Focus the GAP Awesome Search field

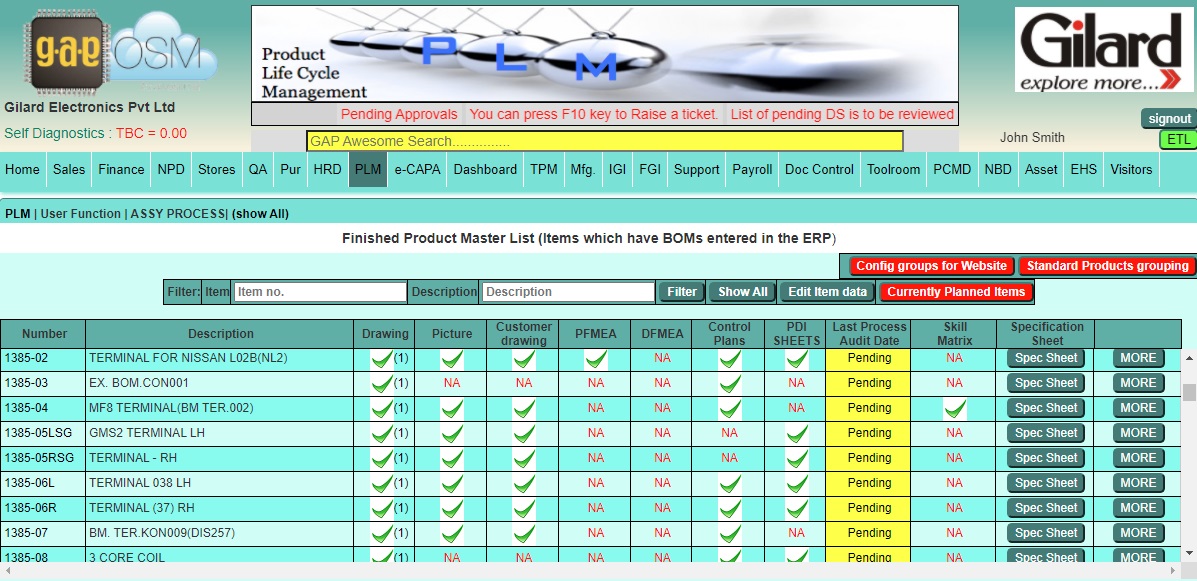pyautogui.click(x=604, y=141)
